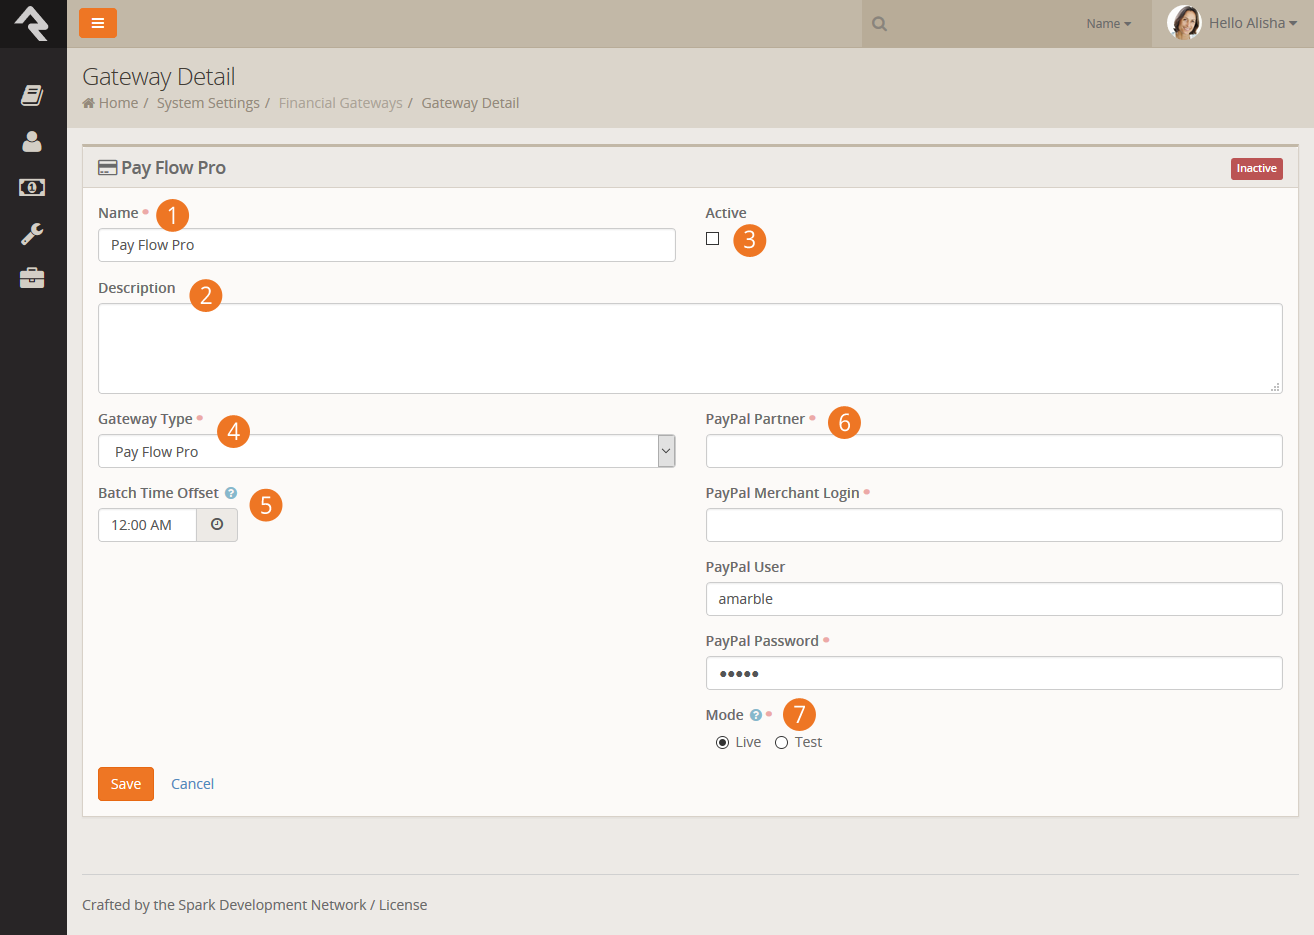Click the Batch Time Offset help icon
Screen dimensions: 1314x935
(231, 493)
